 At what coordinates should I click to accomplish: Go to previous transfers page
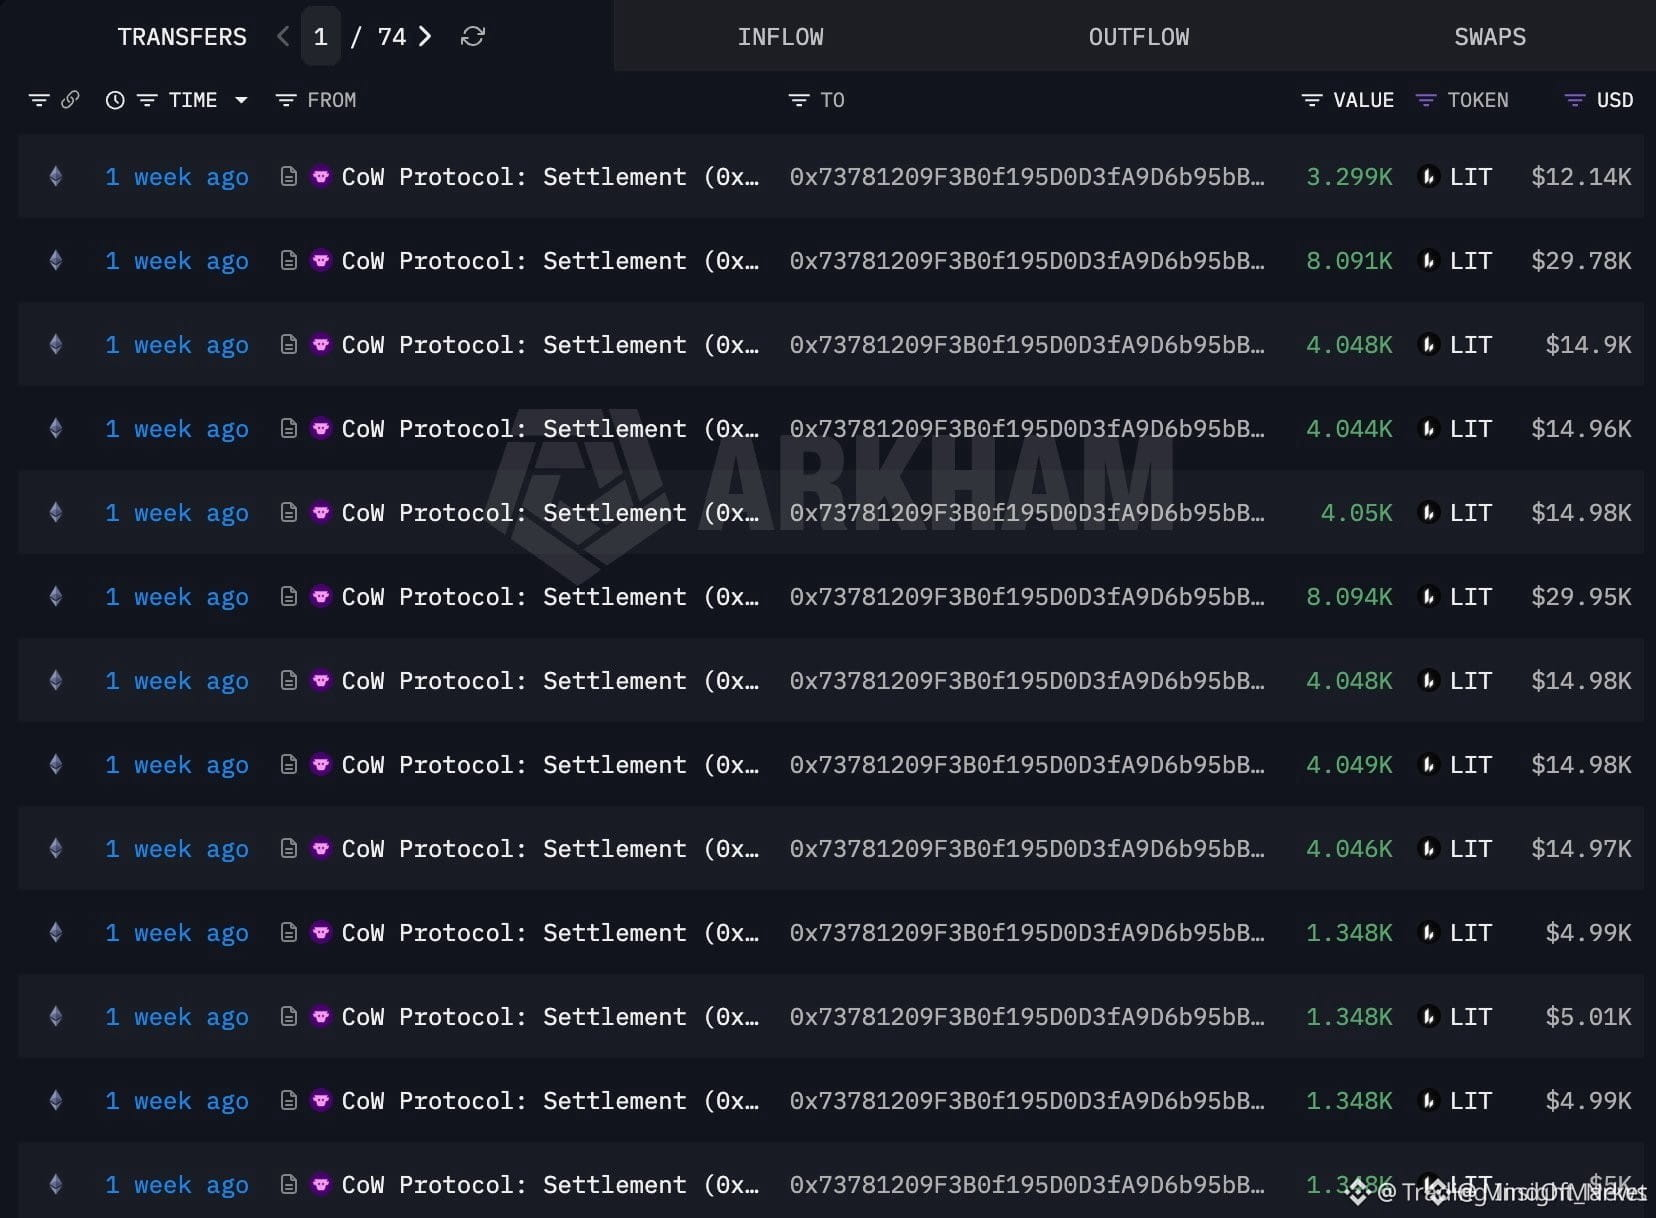point(283,37)
